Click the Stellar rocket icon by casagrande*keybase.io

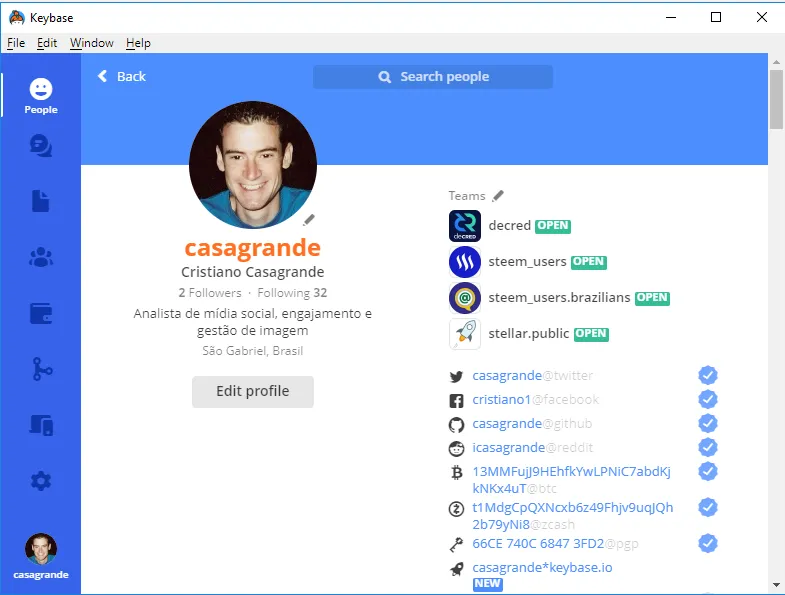pyautogui.click(x=456, y=569)
